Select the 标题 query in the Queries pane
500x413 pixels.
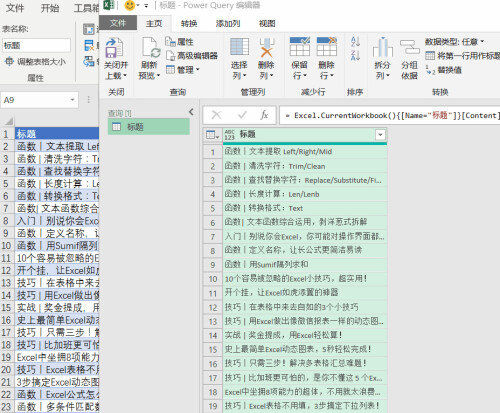pyautogui.click(x=149, y=127)
